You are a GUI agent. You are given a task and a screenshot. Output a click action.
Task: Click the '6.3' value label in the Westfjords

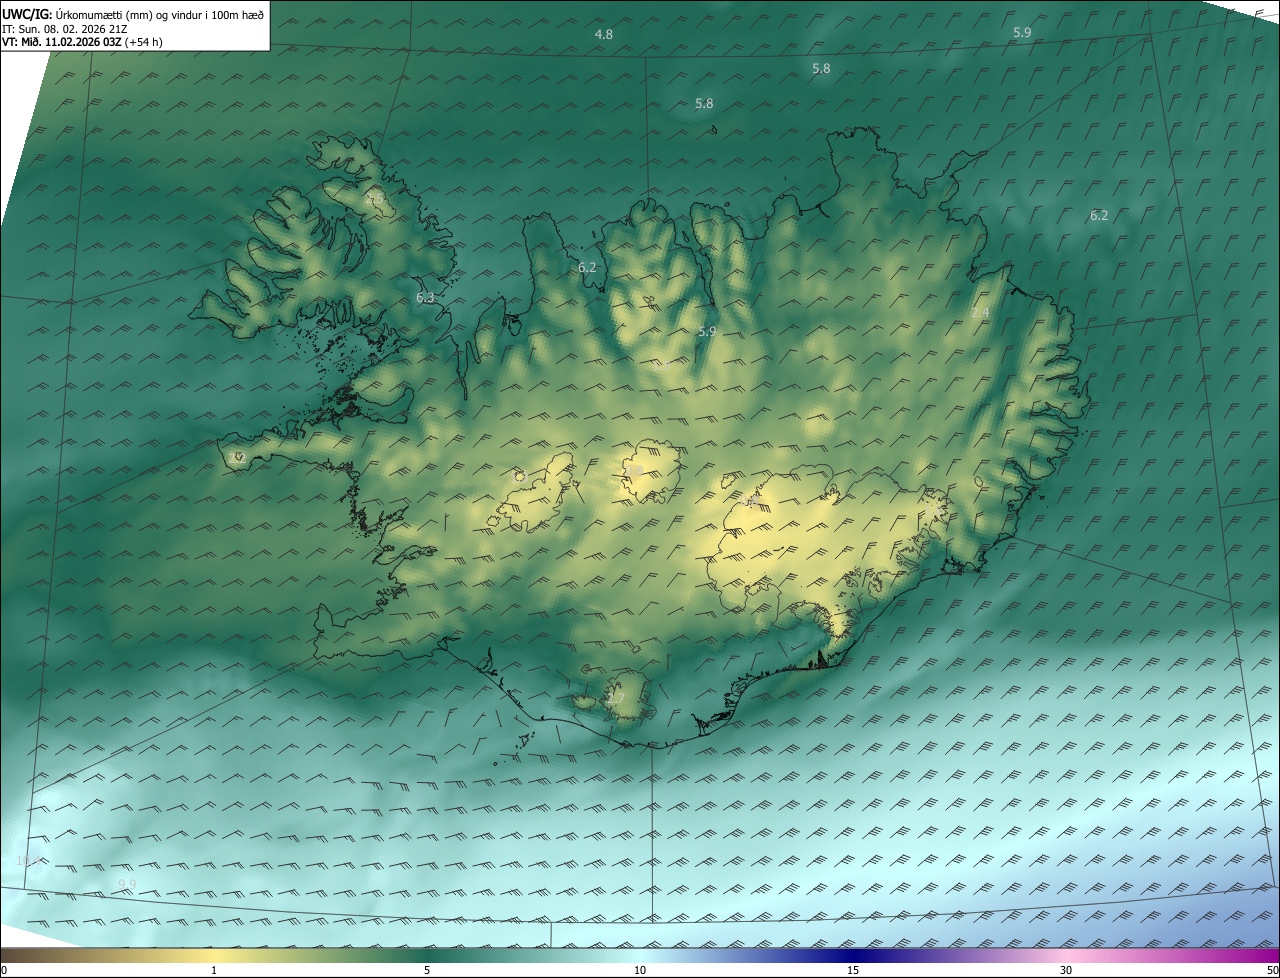coord(425,298)
